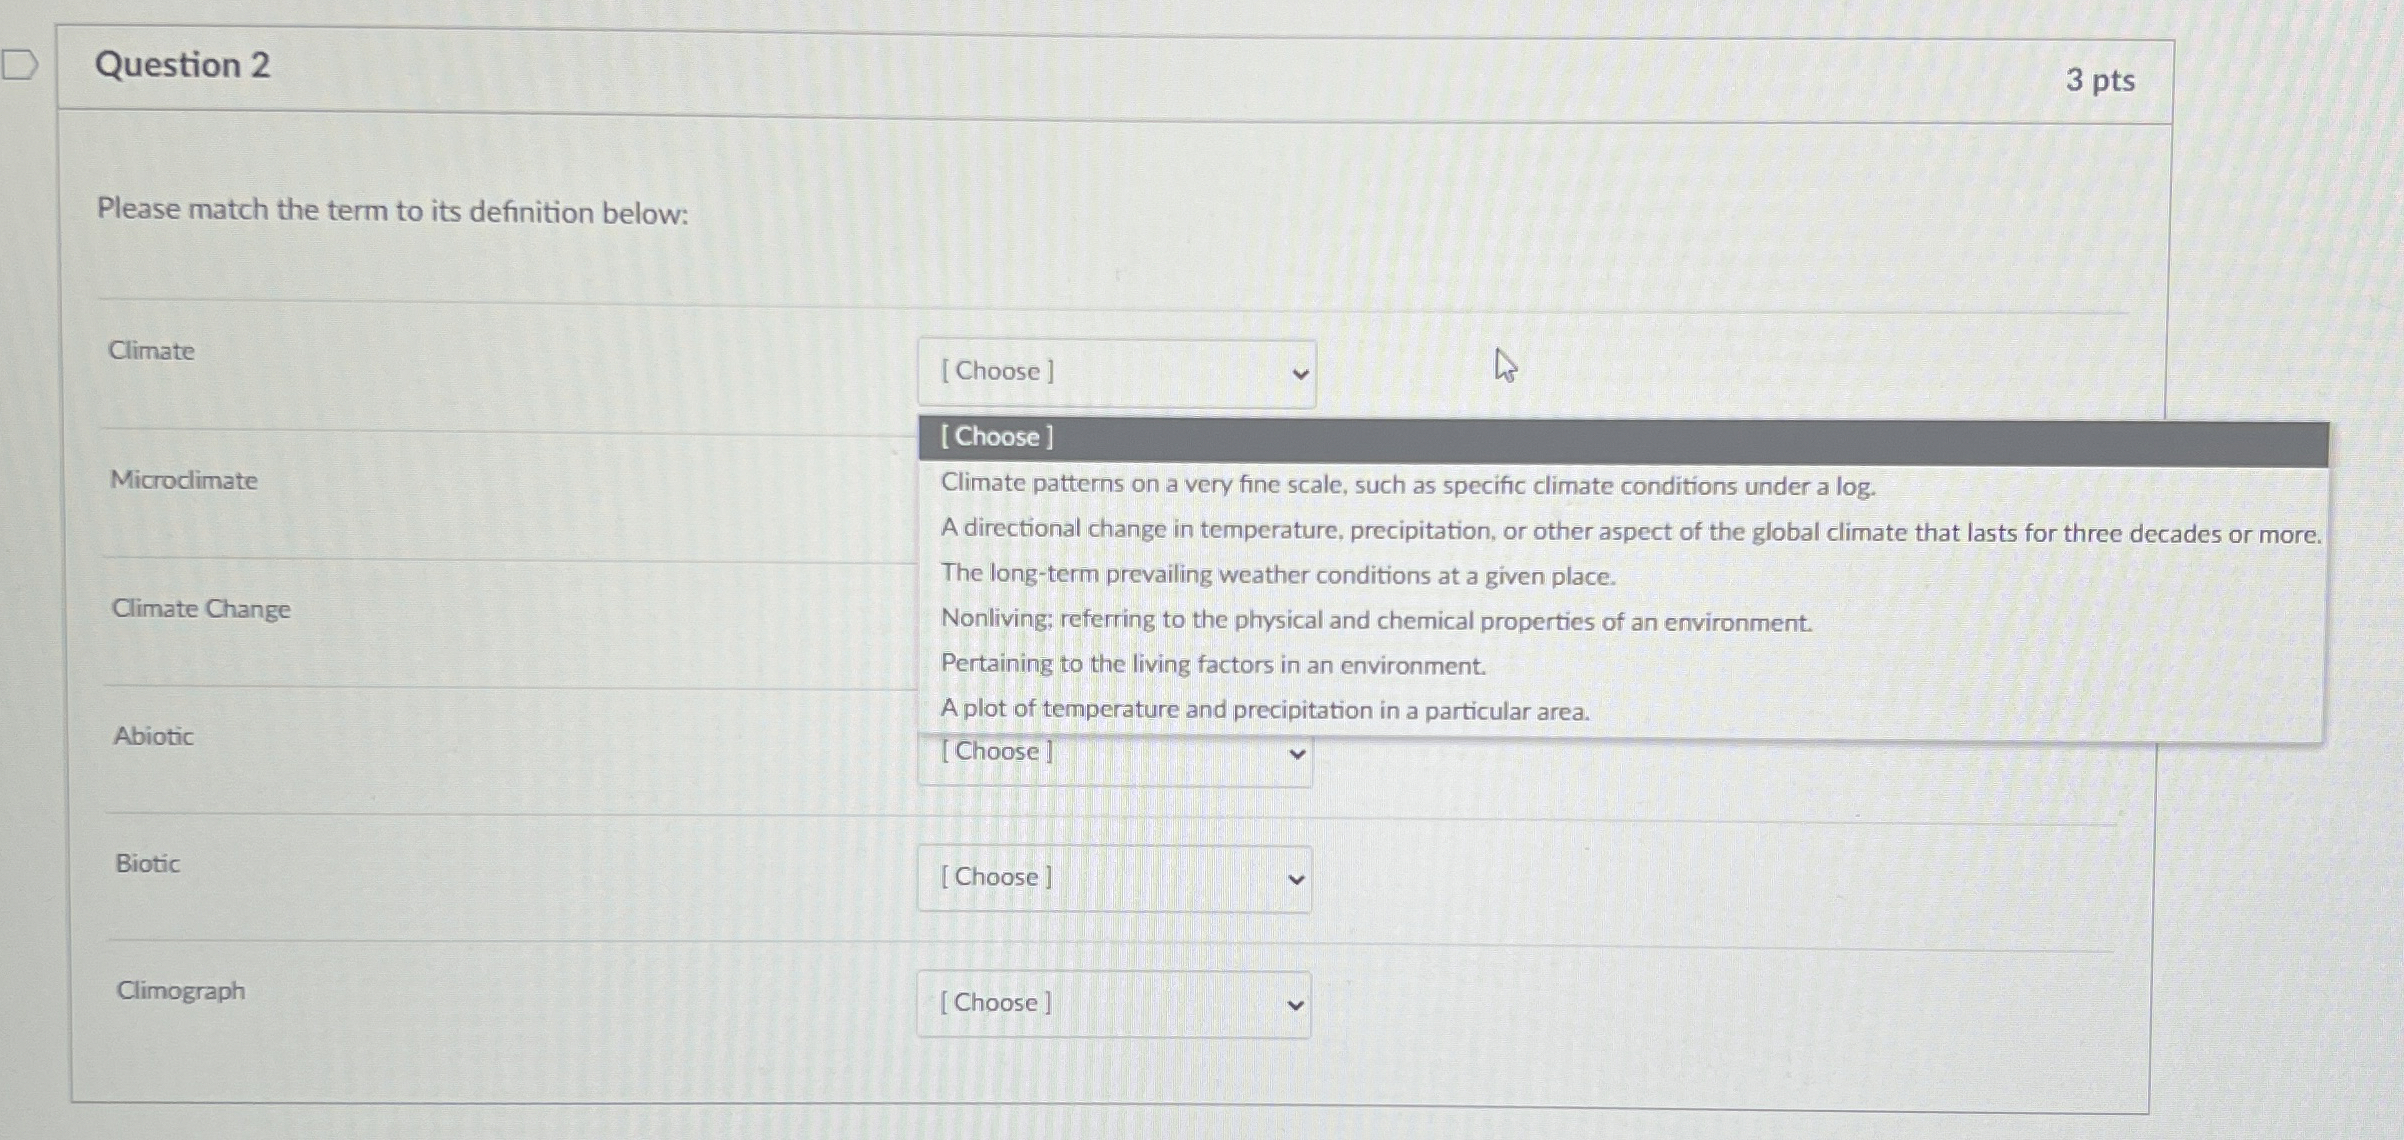The height and width of the screenshot is (1140, 2404).
Task: Select 'A directional change in temperature' option
Action: pyautogui.click(x=1628, y=532)
